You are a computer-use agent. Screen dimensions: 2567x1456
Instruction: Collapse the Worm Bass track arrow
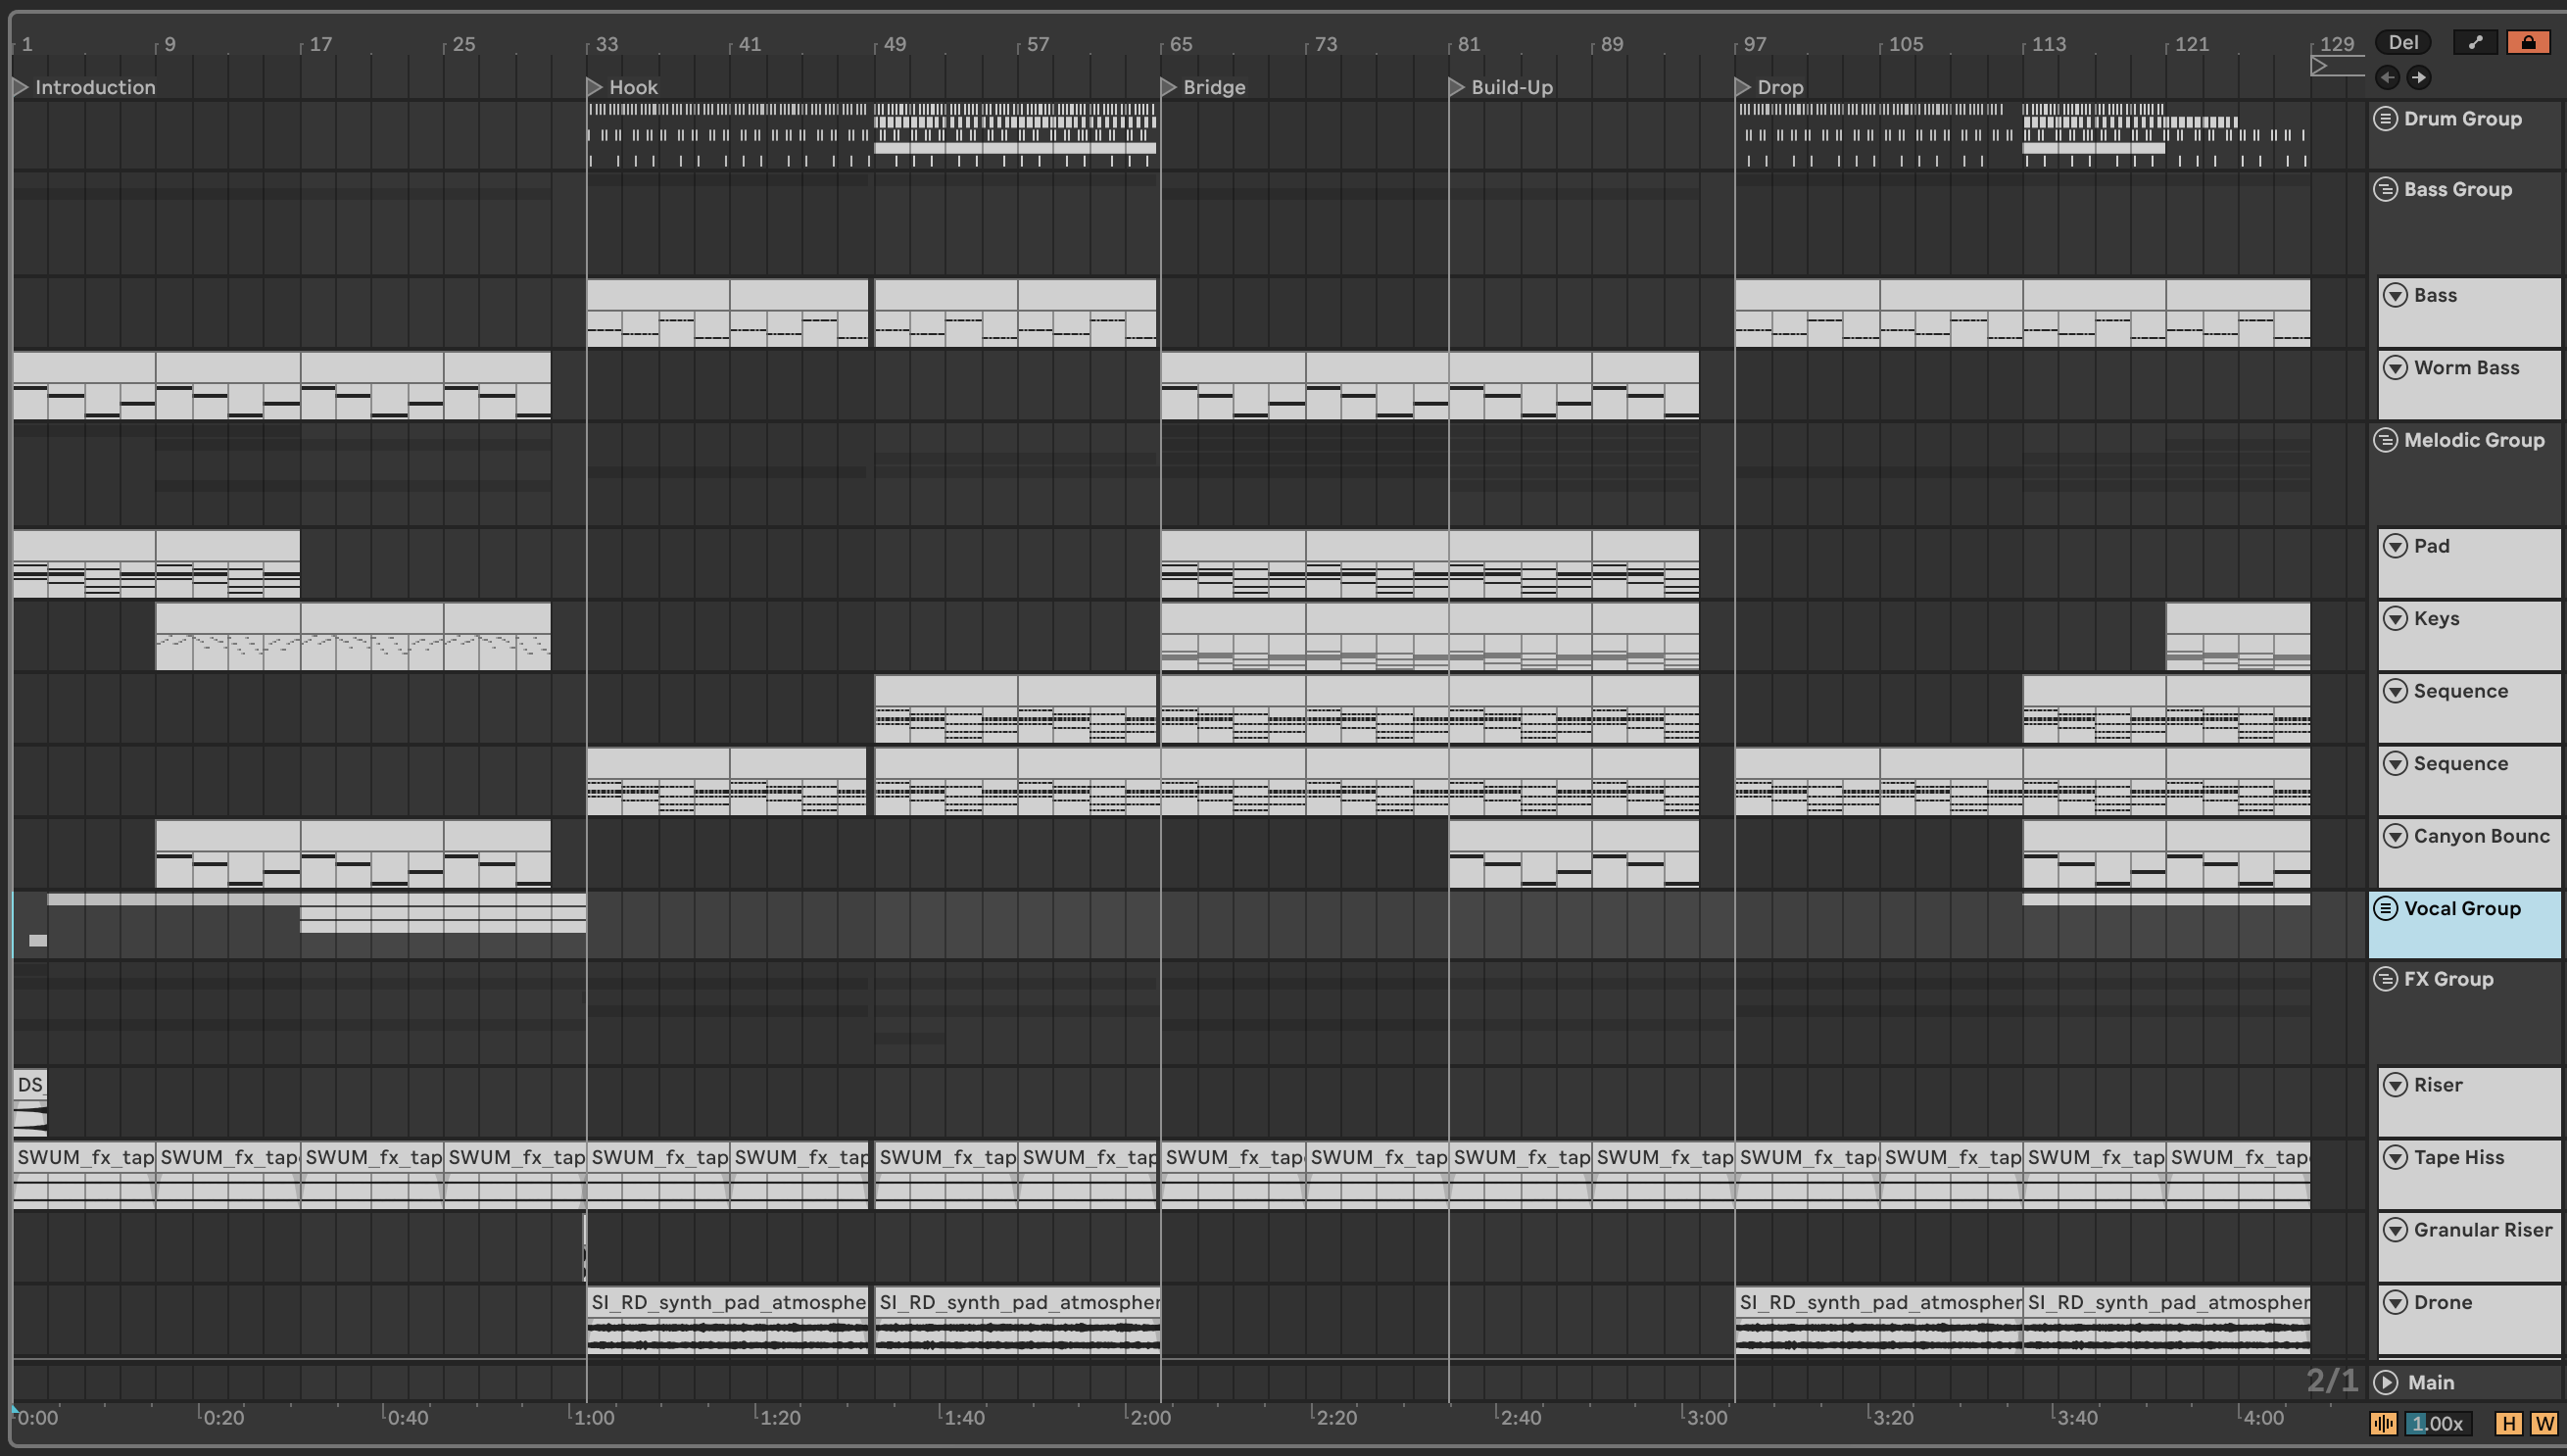tap(2395, 368)
